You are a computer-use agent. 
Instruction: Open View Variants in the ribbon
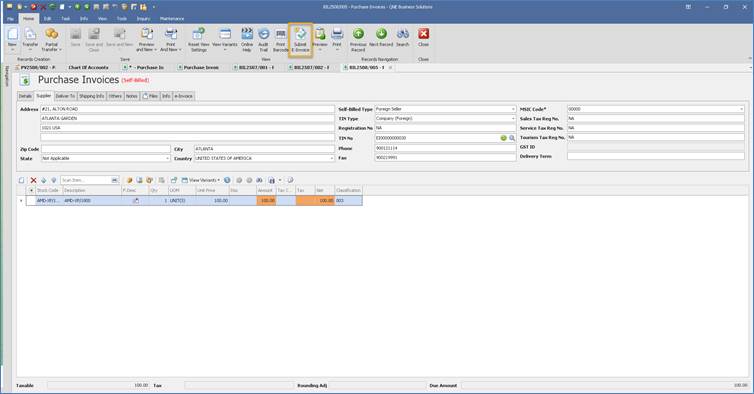(x=225, y=39)
